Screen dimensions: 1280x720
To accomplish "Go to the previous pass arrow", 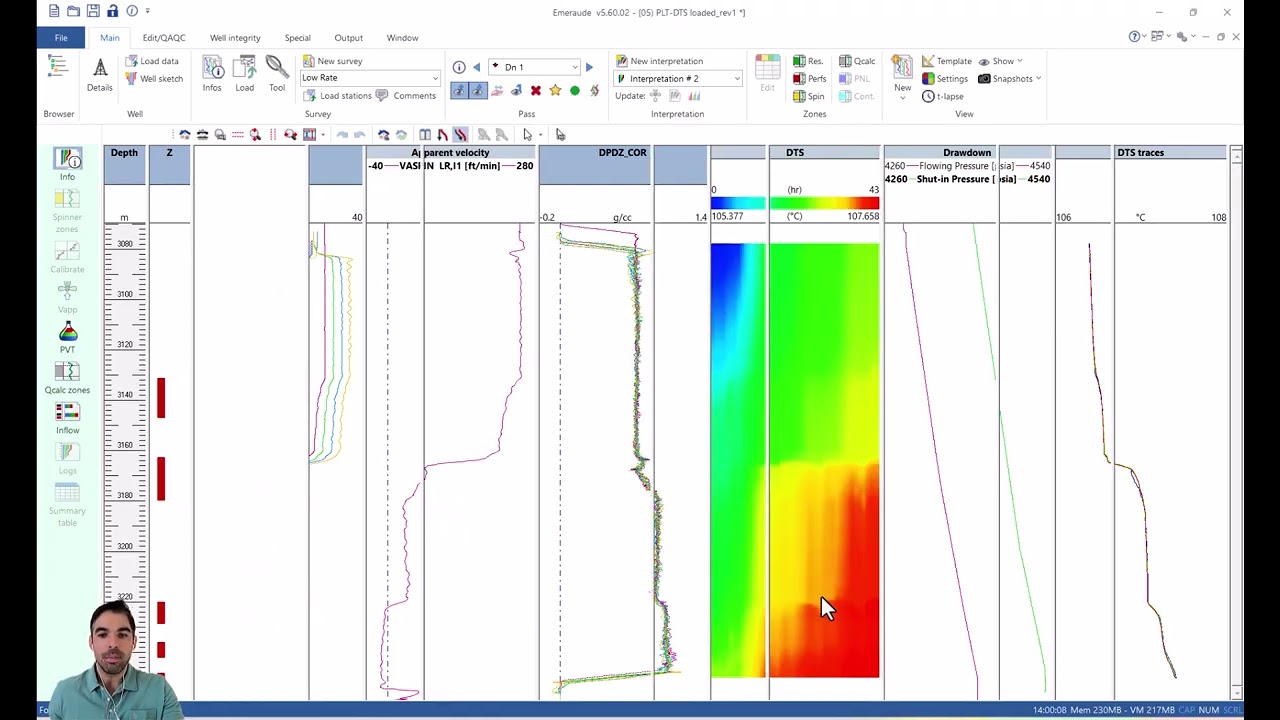I will 476,67.
